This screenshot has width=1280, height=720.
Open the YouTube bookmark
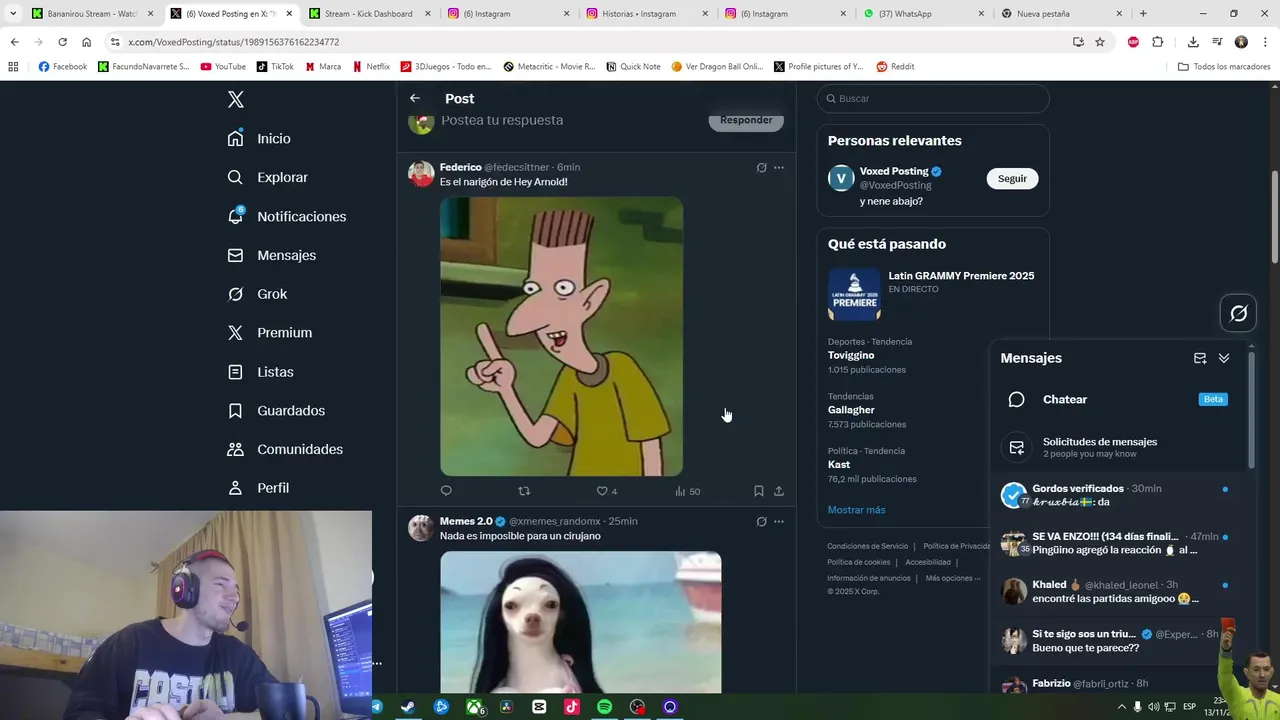pyautogui.click(x=223, y=67)
